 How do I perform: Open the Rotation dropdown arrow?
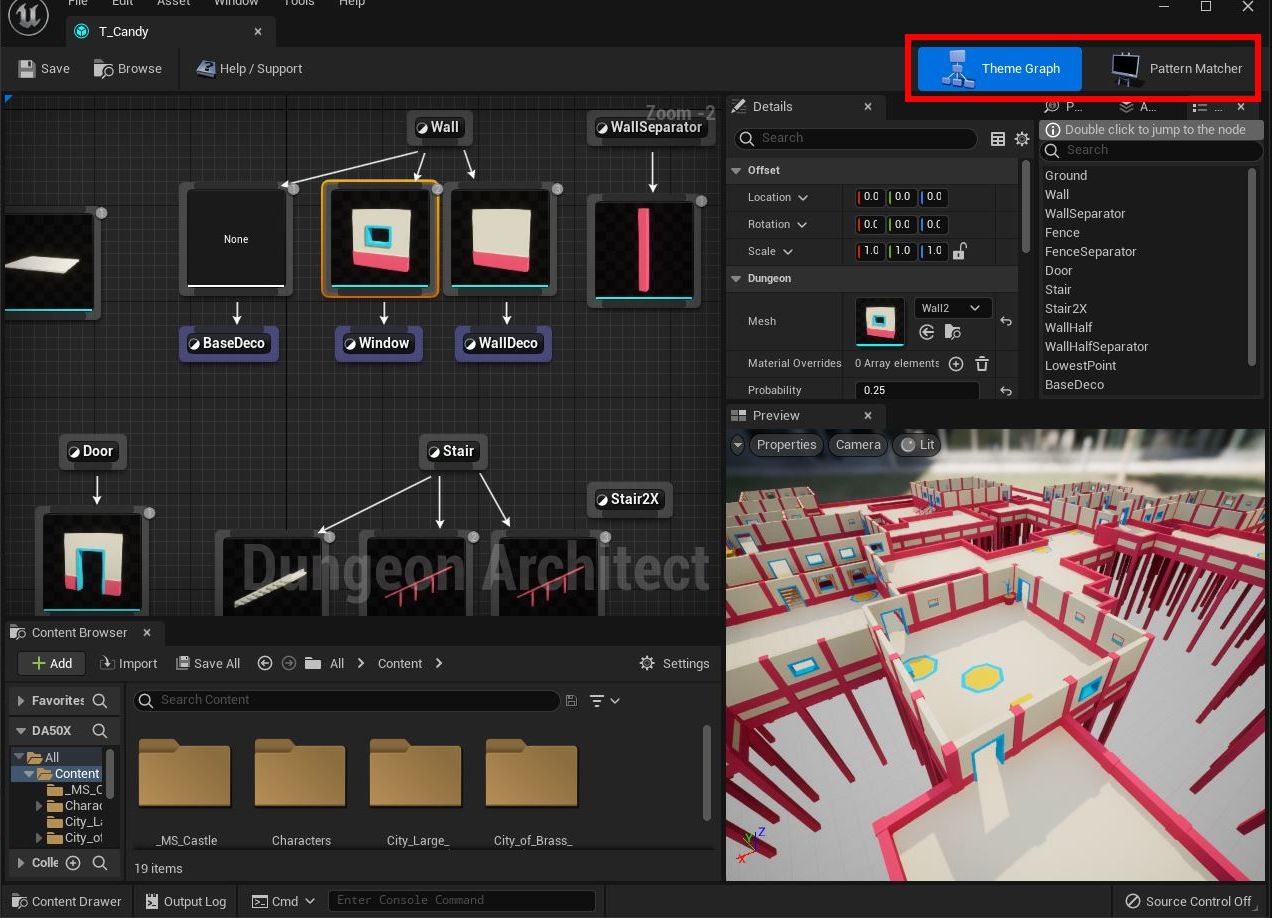click(803, 225)
